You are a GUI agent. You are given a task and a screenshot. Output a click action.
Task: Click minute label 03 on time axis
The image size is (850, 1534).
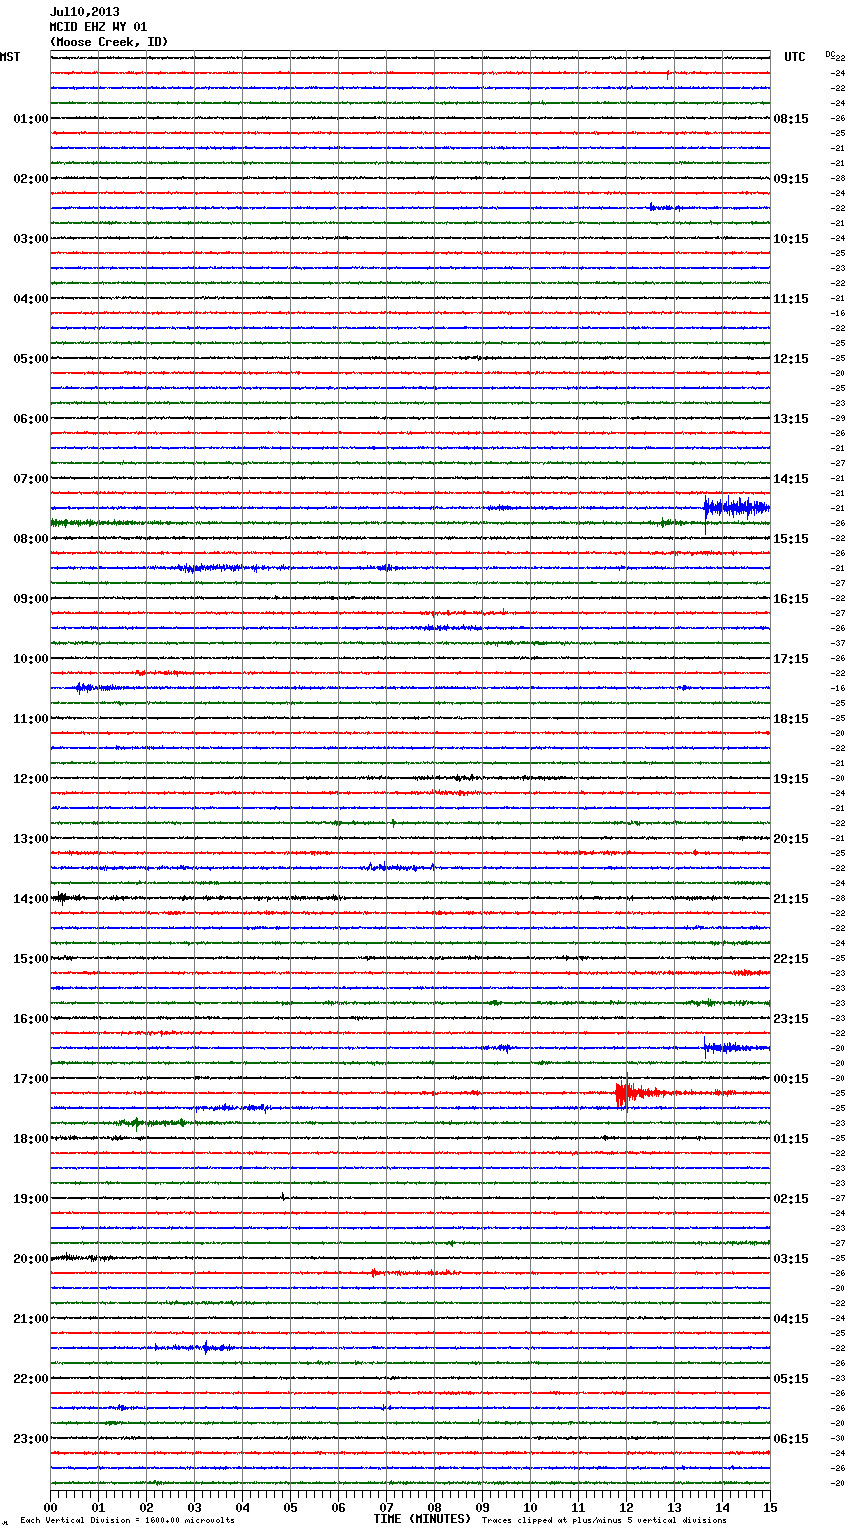pos(195,1507)
